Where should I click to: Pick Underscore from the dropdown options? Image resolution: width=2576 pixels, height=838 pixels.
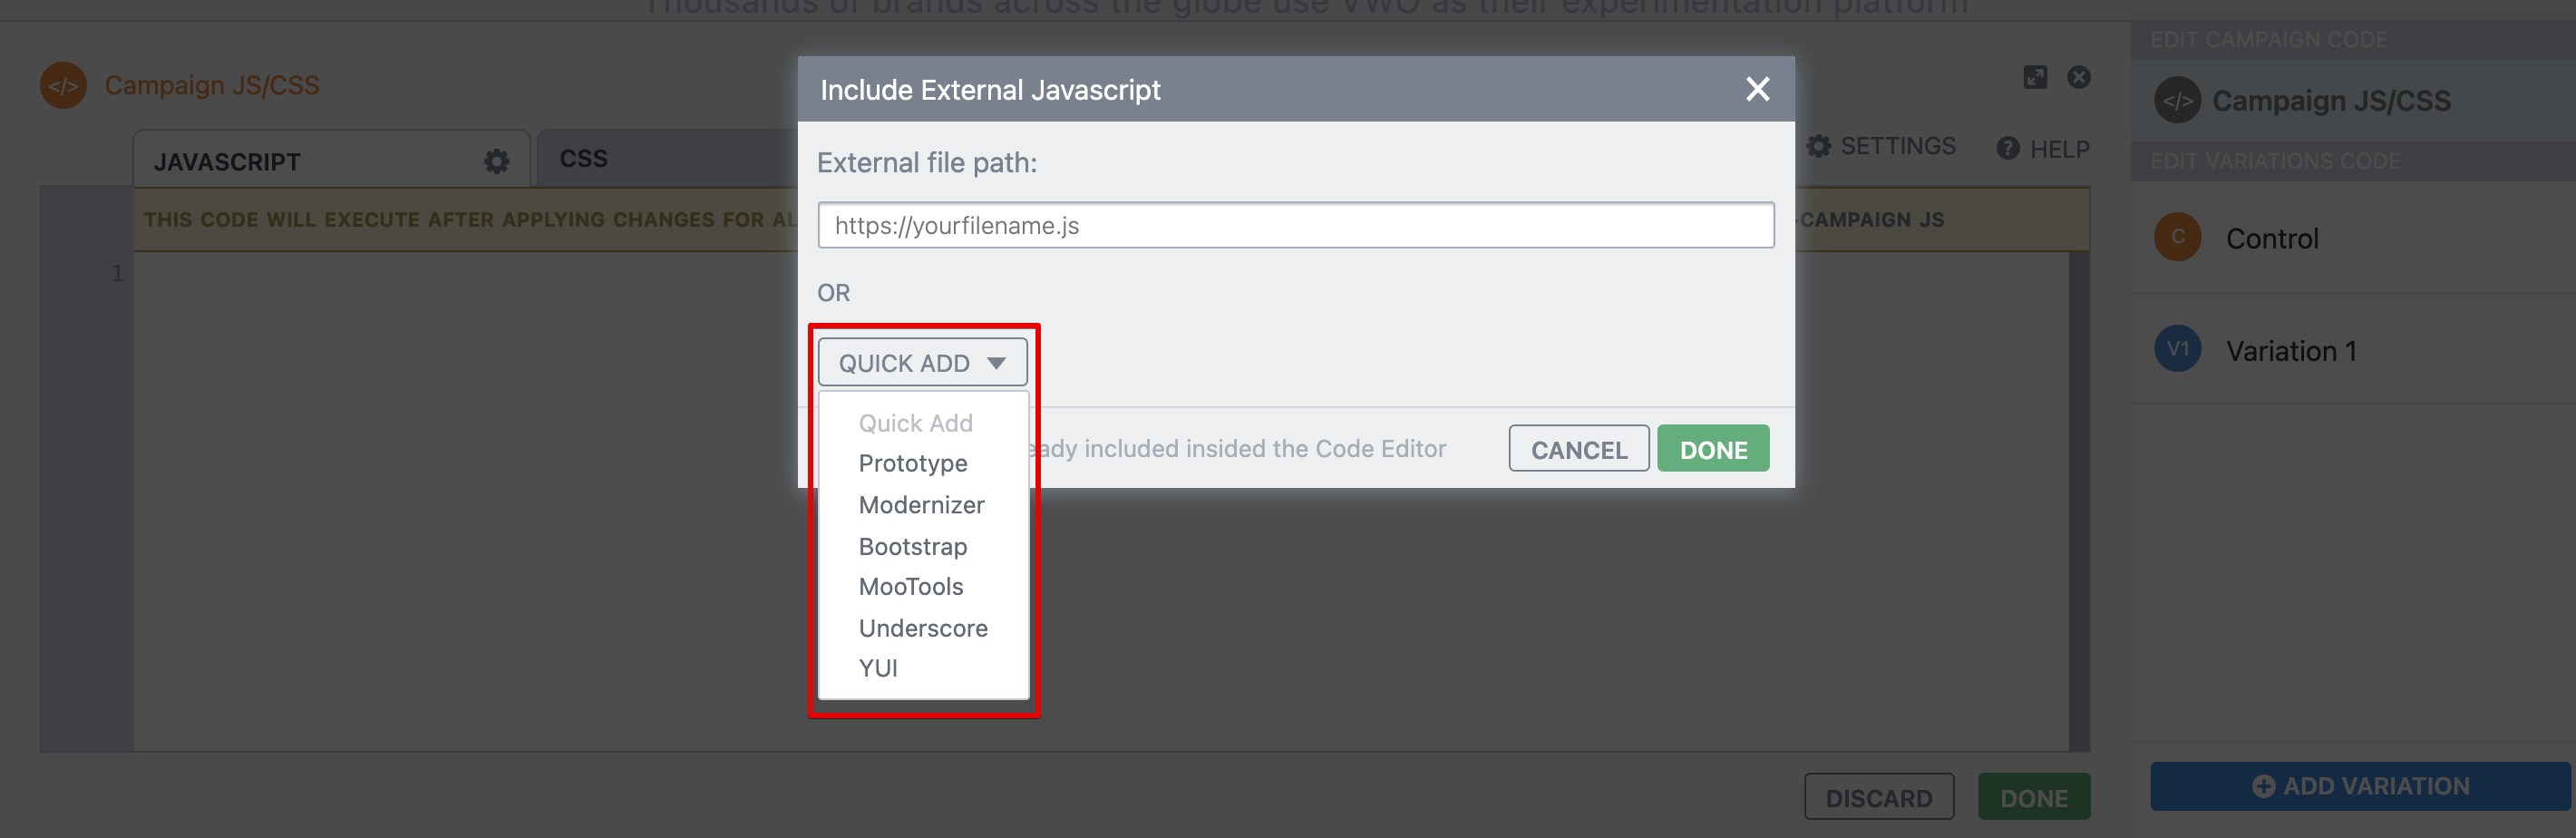pyautogui.click(x=922, y=628)
